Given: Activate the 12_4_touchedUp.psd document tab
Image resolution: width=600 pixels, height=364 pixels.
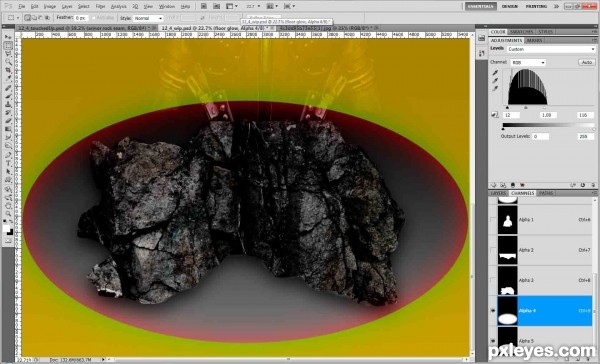Looking at the screenshot, I should [84, 28].
